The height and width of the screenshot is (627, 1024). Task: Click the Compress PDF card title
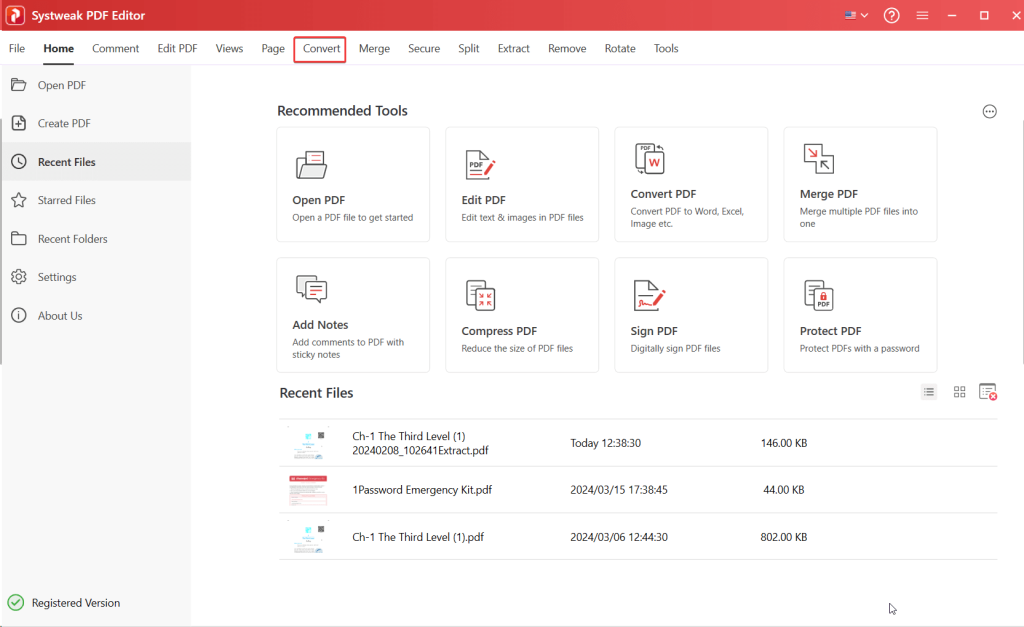499,331
